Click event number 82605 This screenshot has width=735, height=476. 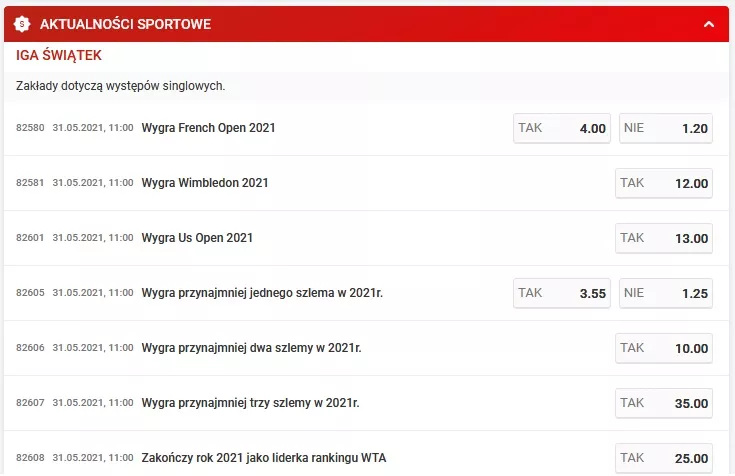click(30, 293)
